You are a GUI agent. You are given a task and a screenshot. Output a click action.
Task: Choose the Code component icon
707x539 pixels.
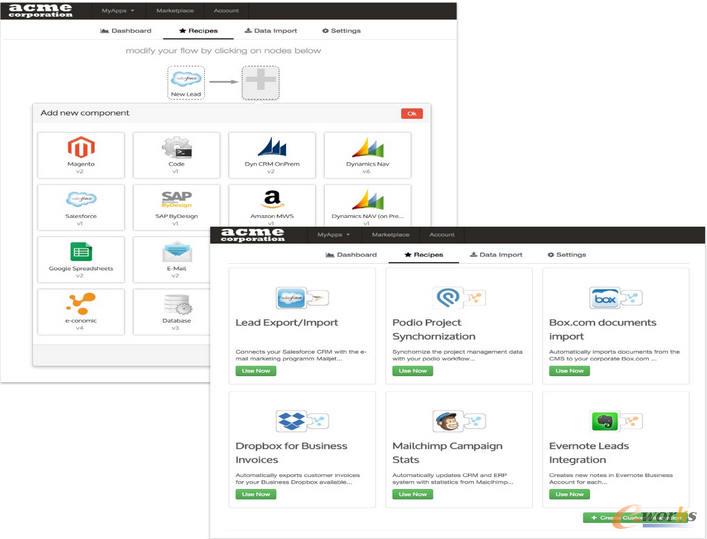click(176, 148)
